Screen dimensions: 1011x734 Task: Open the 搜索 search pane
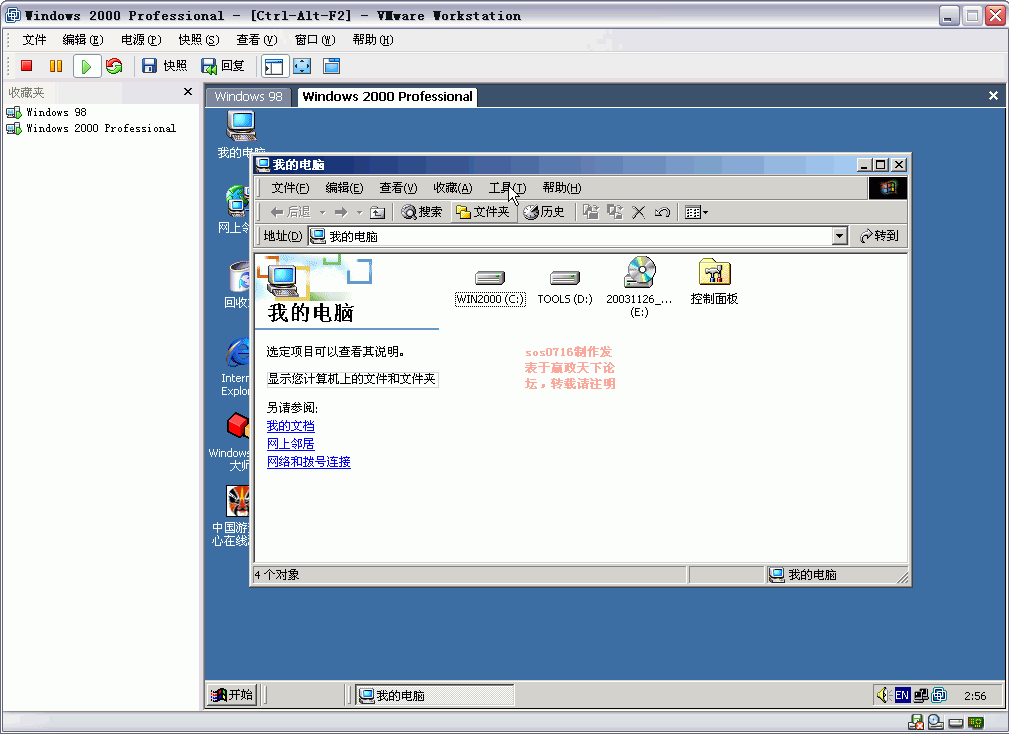422,212
